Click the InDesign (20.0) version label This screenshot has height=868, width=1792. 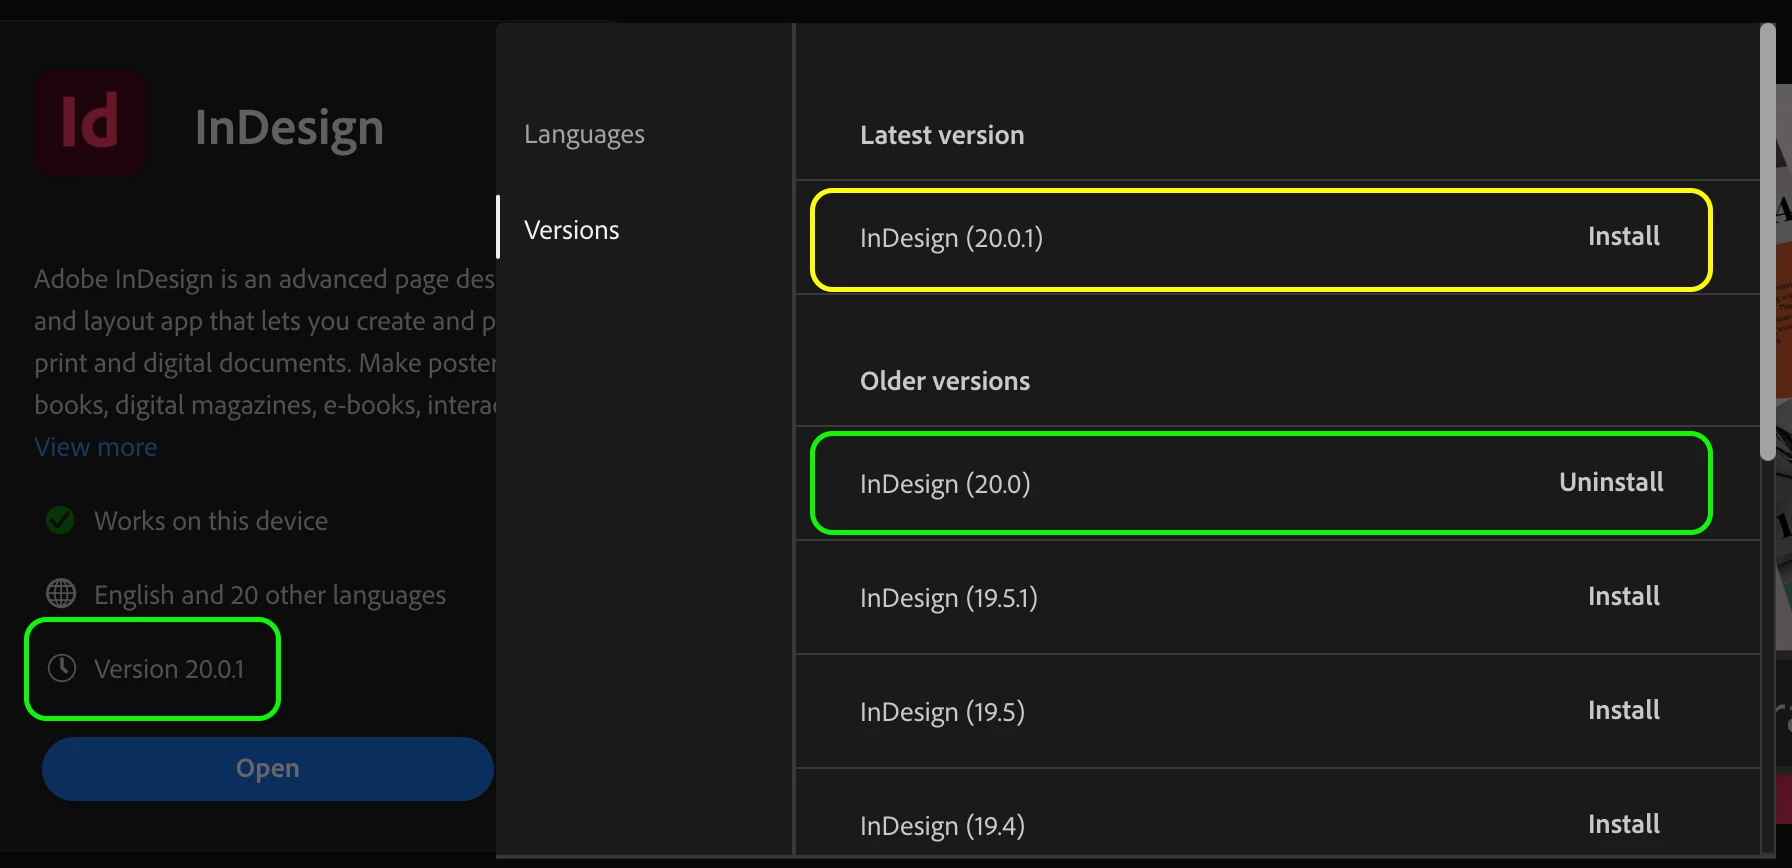(945, 484)
